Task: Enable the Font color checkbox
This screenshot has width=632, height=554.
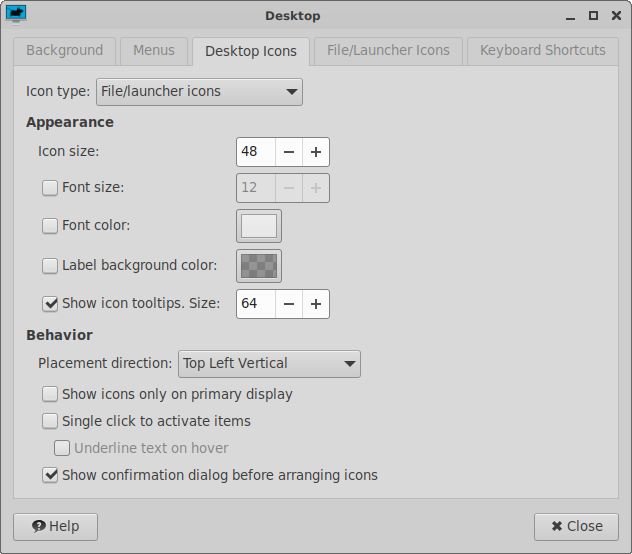Action: (50, 226)
